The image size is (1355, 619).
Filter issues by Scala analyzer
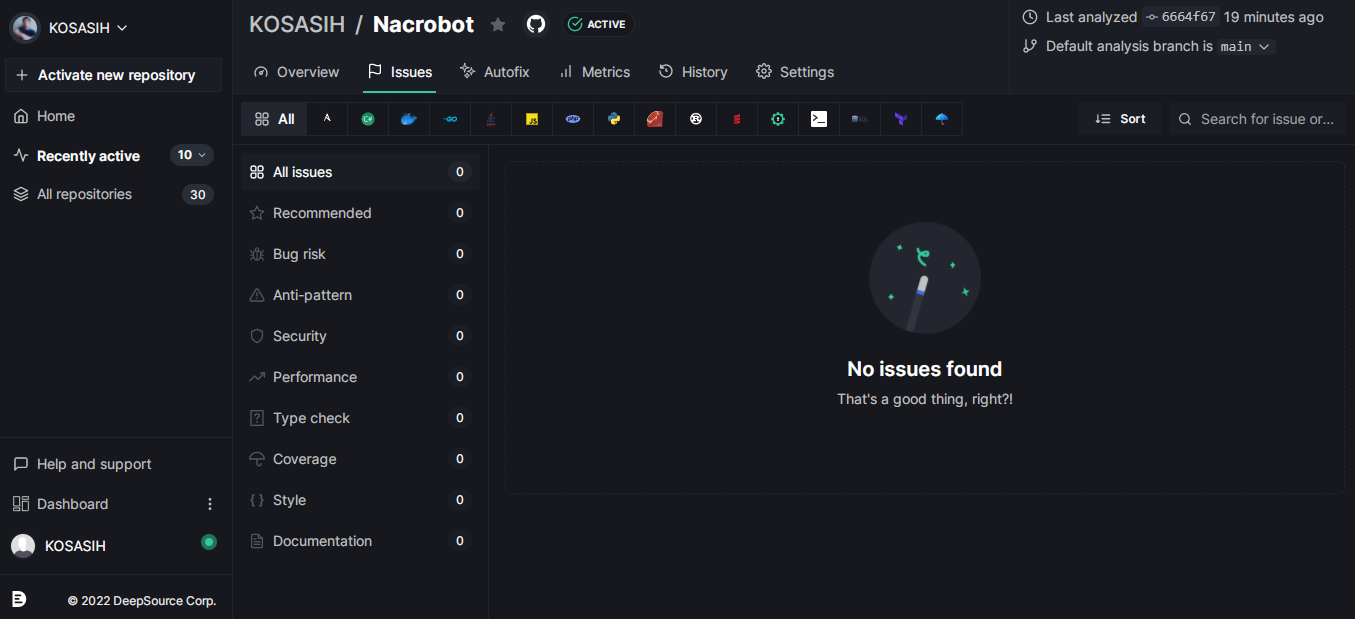[x=737, y=119]
